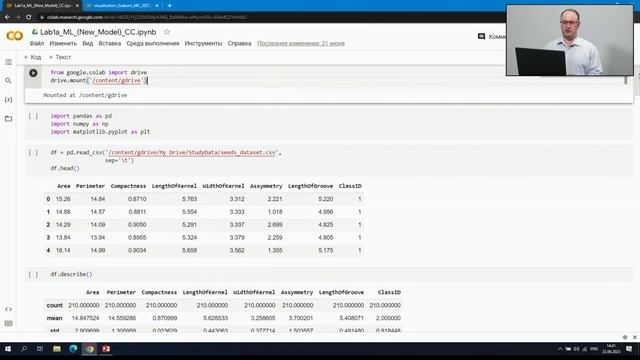Open File Explorer from taskbar

coord(57,349)
